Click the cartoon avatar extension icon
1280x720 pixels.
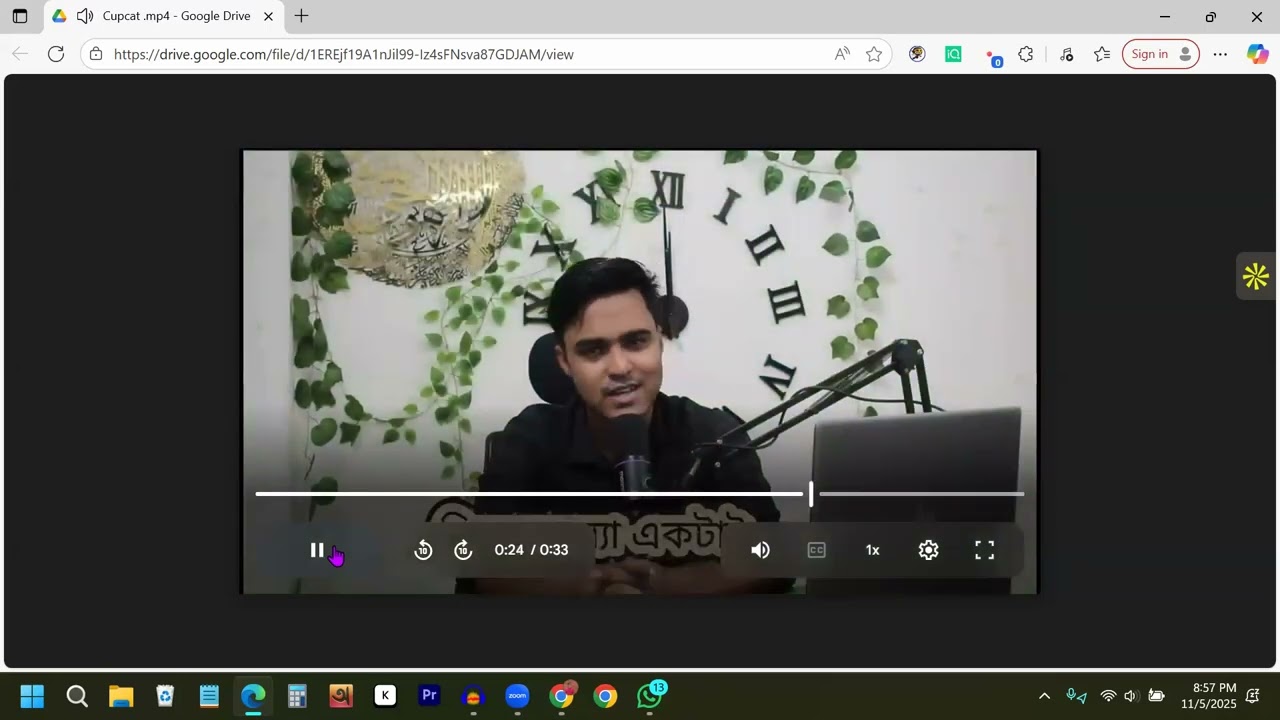pos(917,54)
